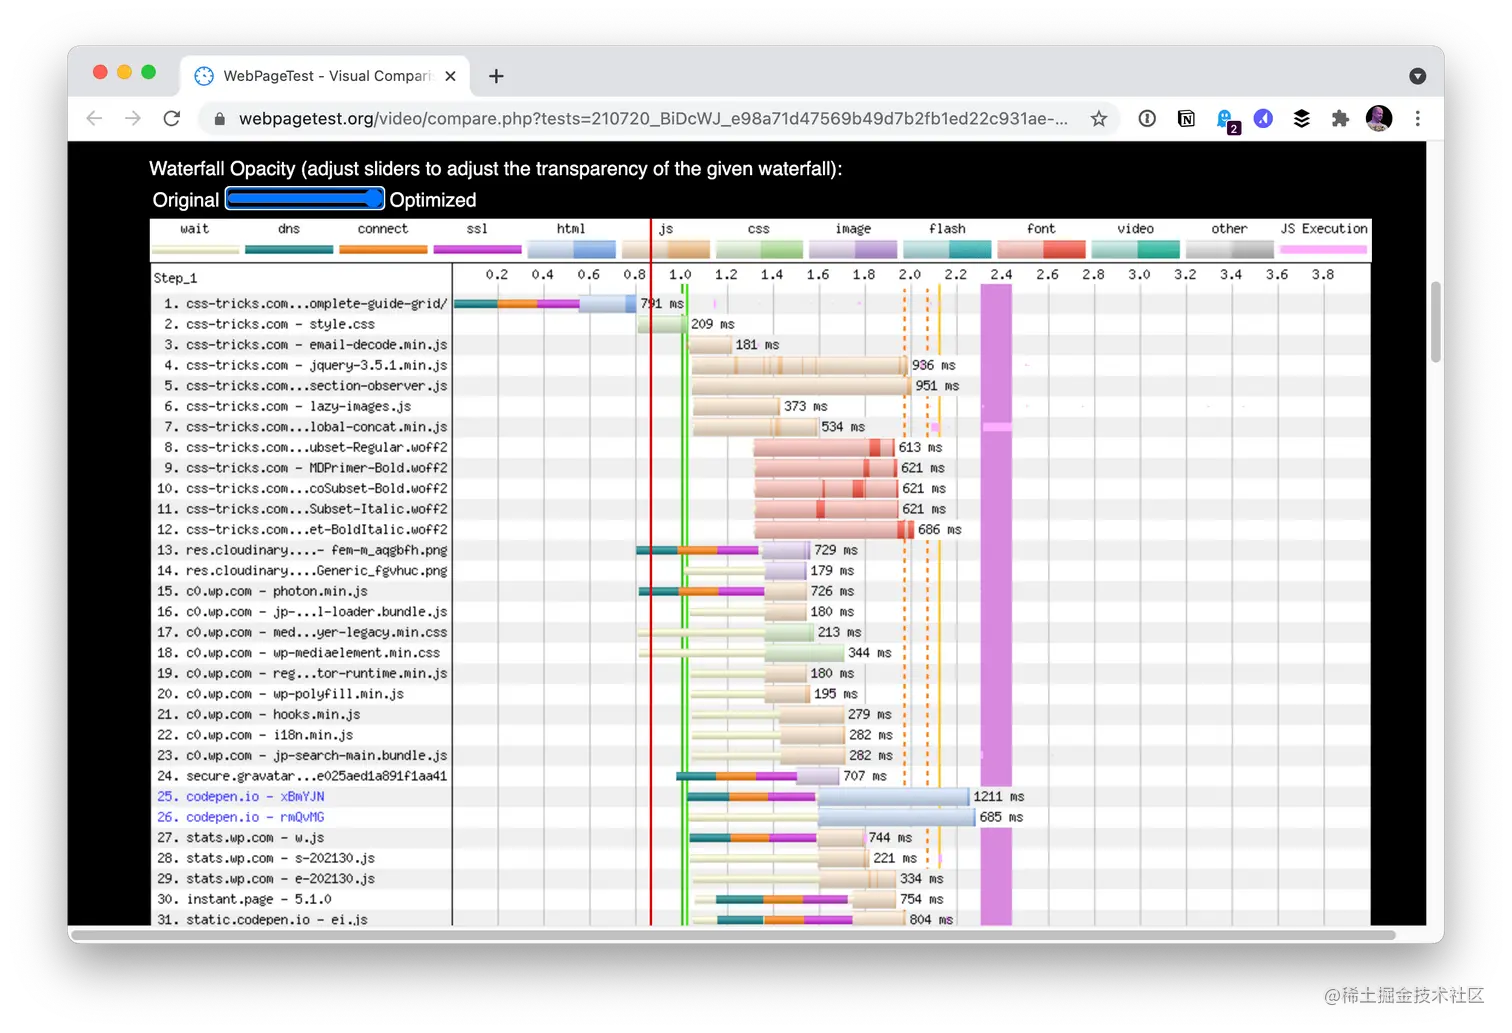Click the '986 ms' jquery bar label

tap(934, 365)
